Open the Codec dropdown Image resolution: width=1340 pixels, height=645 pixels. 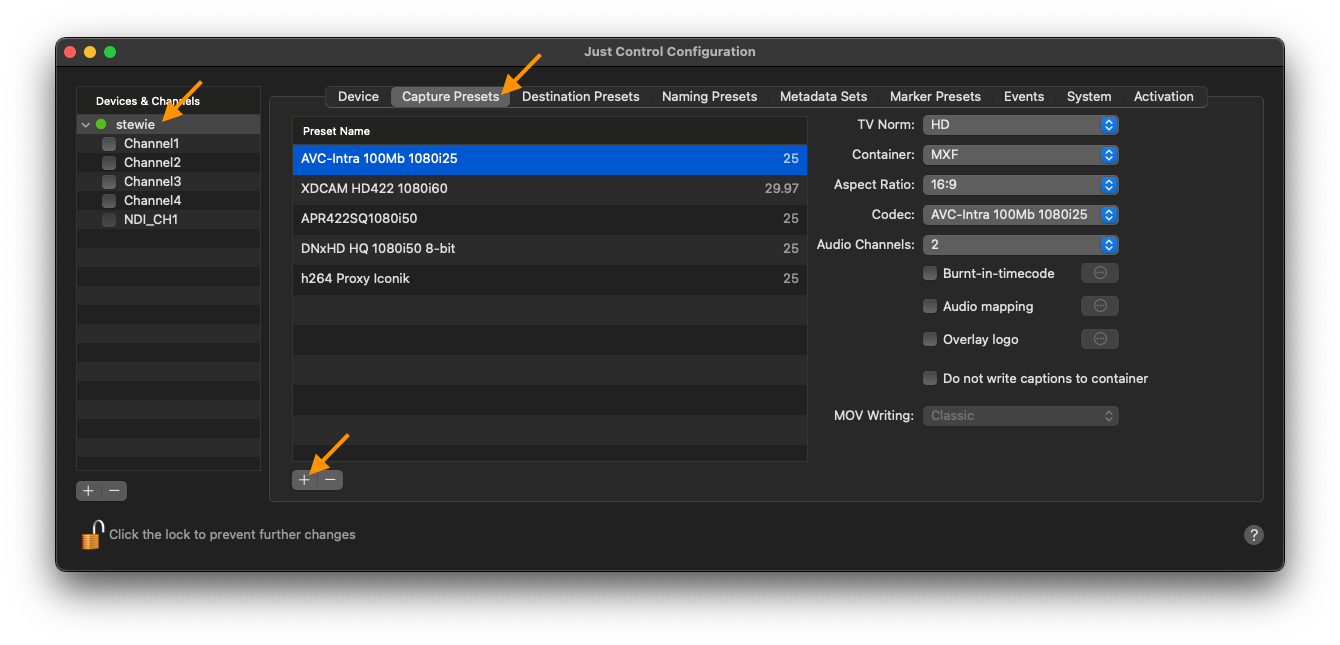pos(1020,215)
